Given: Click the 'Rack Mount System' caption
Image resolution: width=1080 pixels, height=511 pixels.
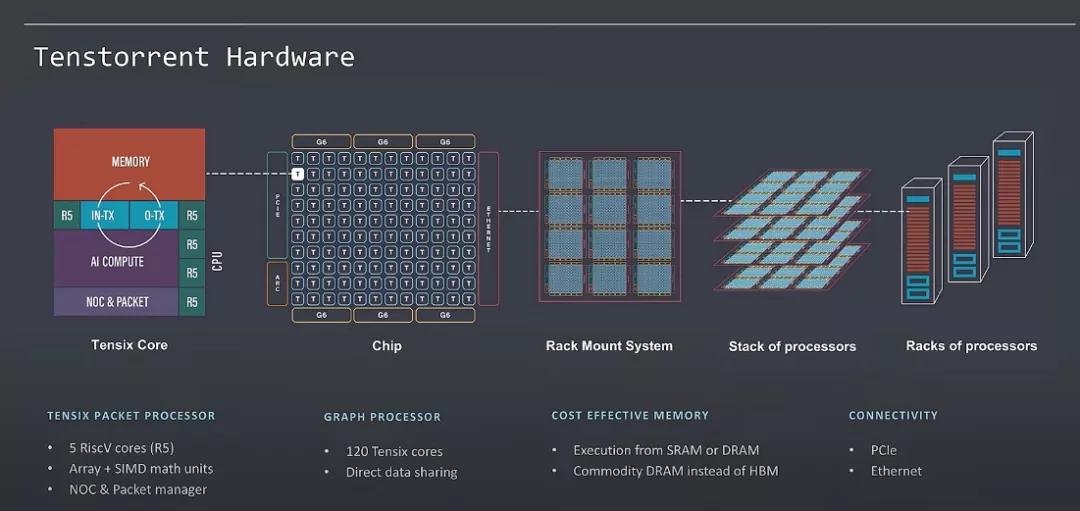Looking at the screenshot, I should 609,346.
